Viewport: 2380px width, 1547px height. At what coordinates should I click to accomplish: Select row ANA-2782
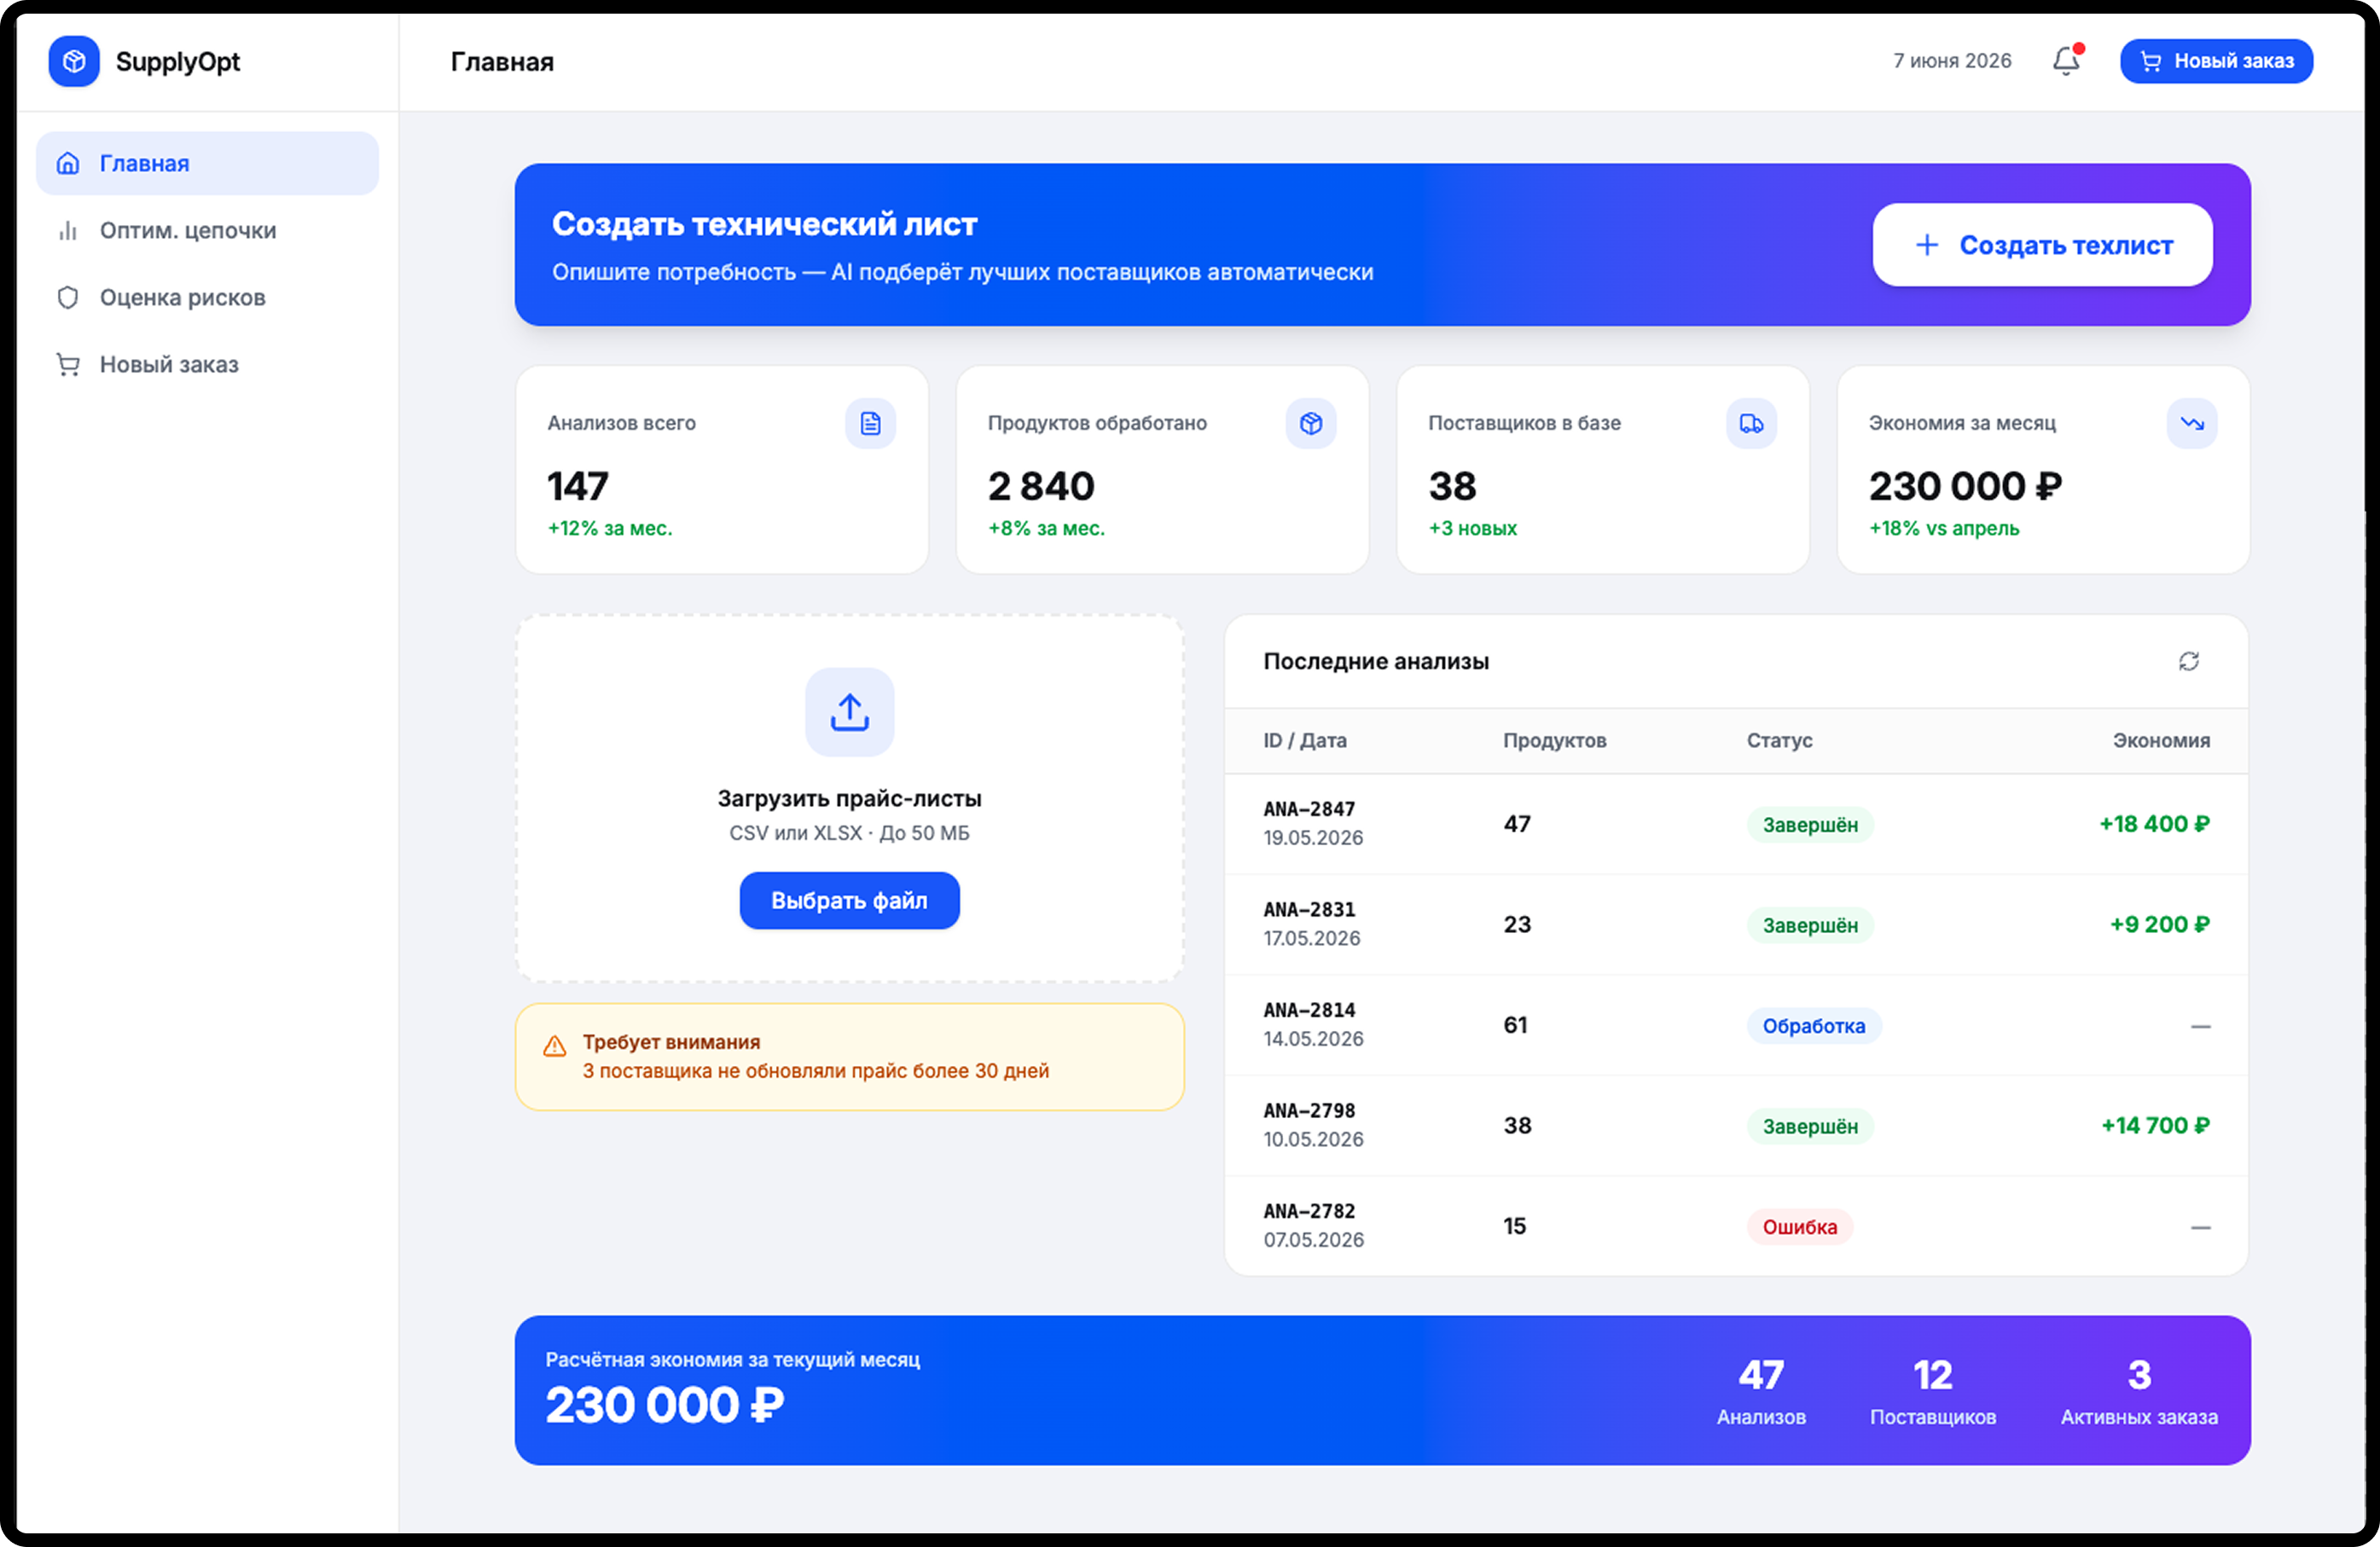(x=1736, y=1226)
